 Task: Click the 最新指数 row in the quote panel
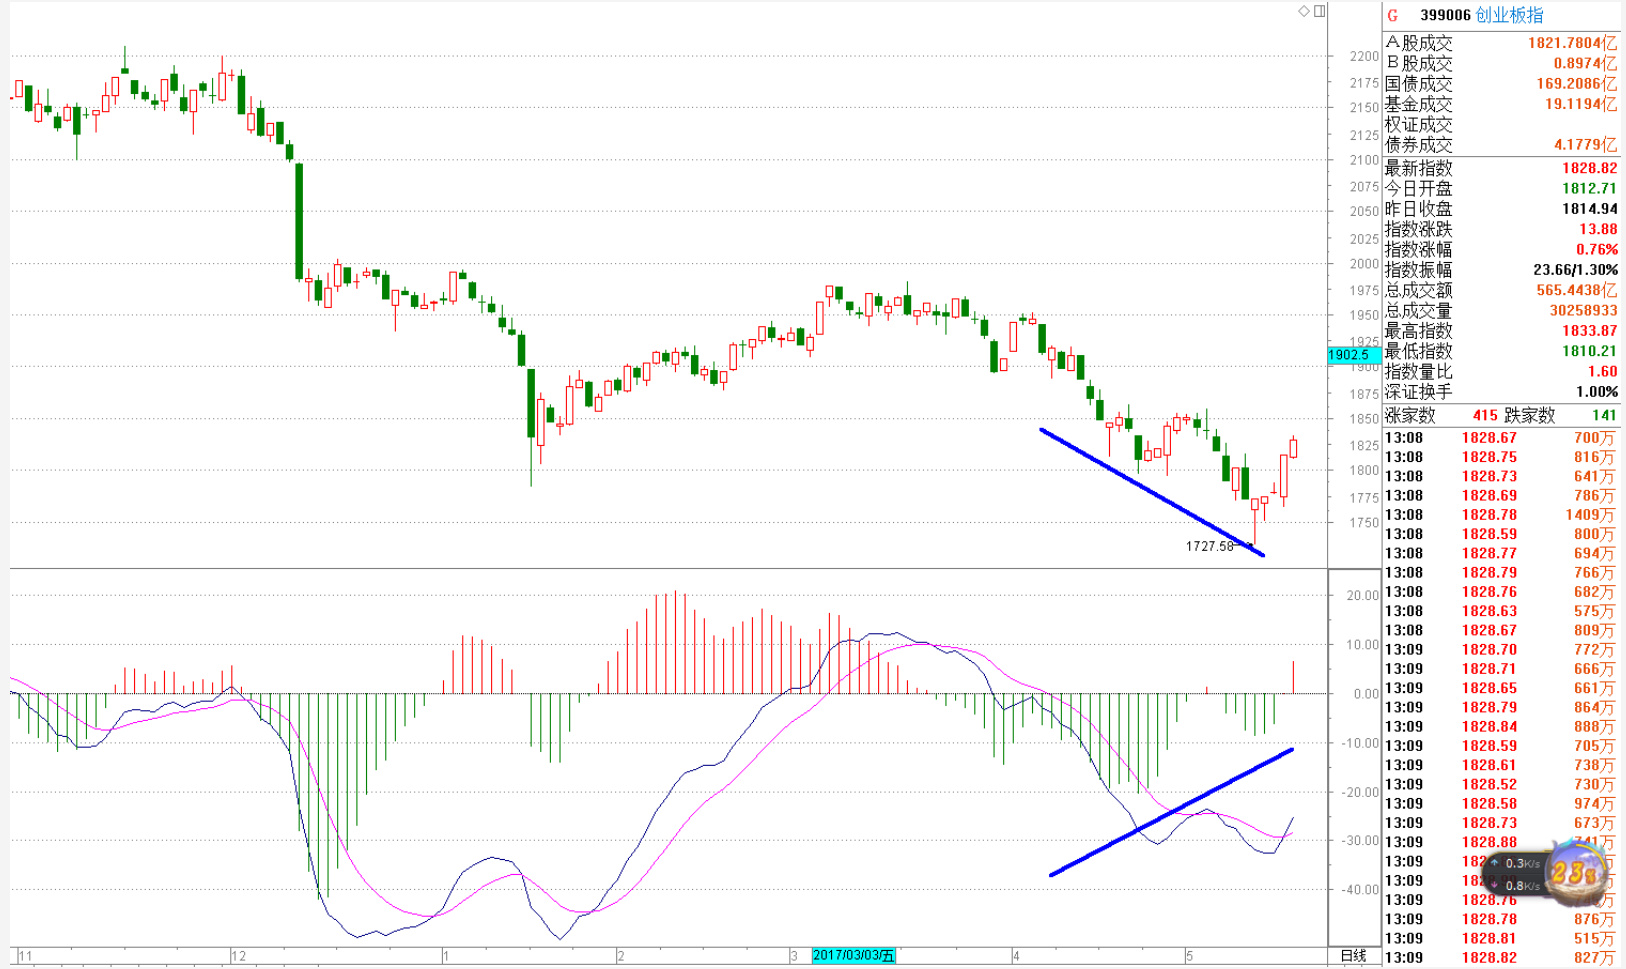tap(1500, 168)
